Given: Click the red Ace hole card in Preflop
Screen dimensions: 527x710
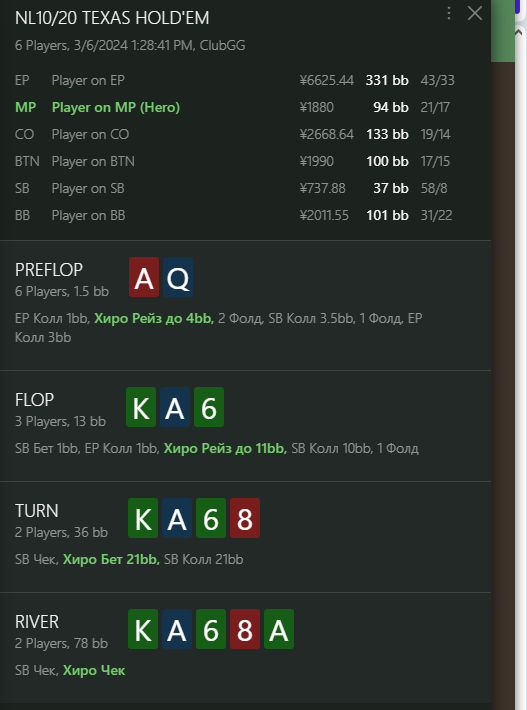Looking at the screenshot, I should [144, 277].
